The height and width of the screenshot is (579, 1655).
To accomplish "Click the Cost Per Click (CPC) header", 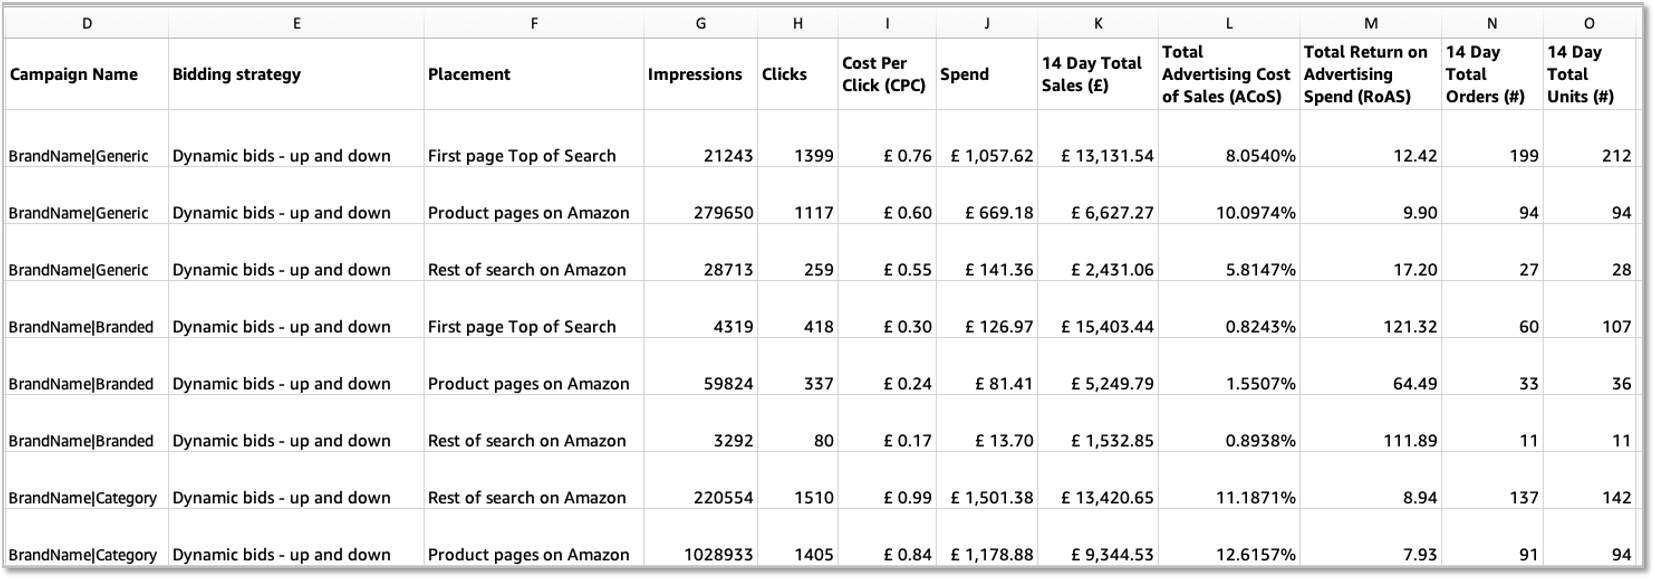I will click(884, 74).
